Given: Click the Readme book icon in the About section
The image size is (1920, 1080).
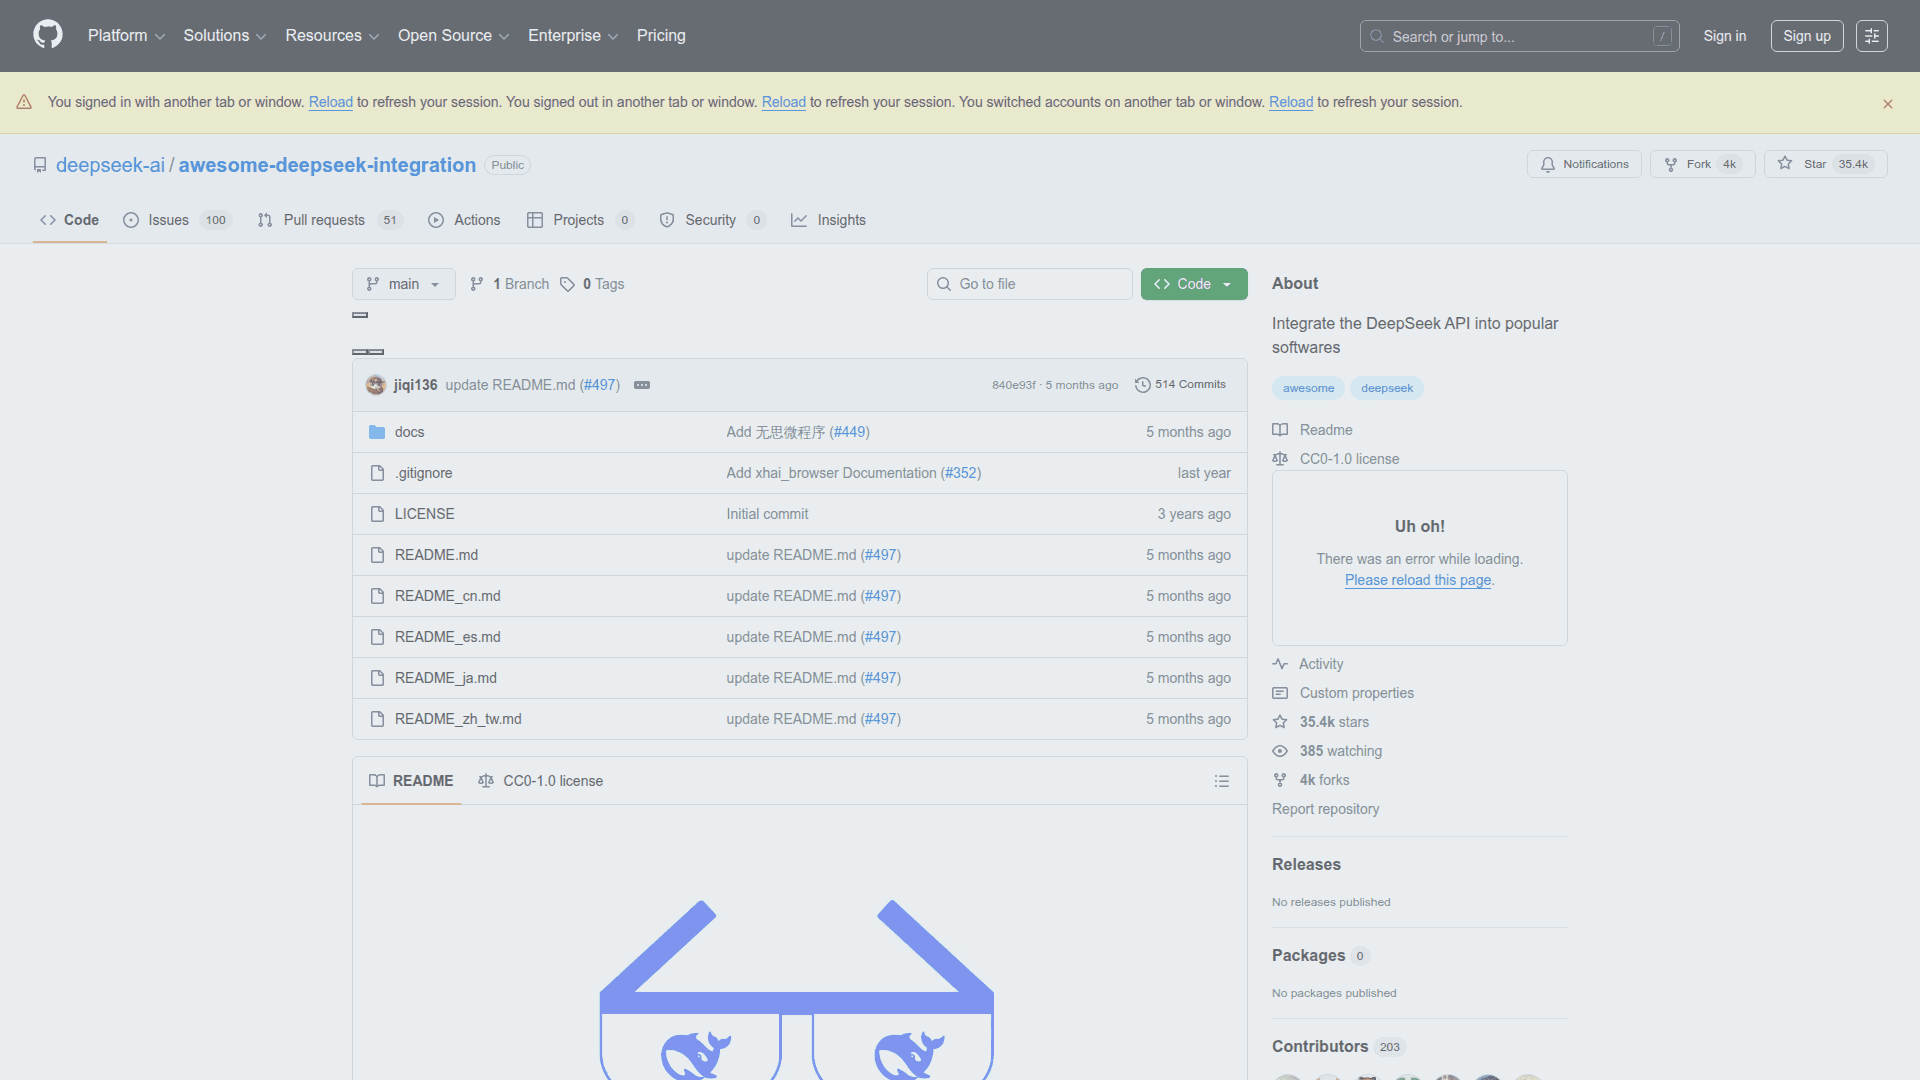Looking at the screenshot, I should pos(1280,429).
